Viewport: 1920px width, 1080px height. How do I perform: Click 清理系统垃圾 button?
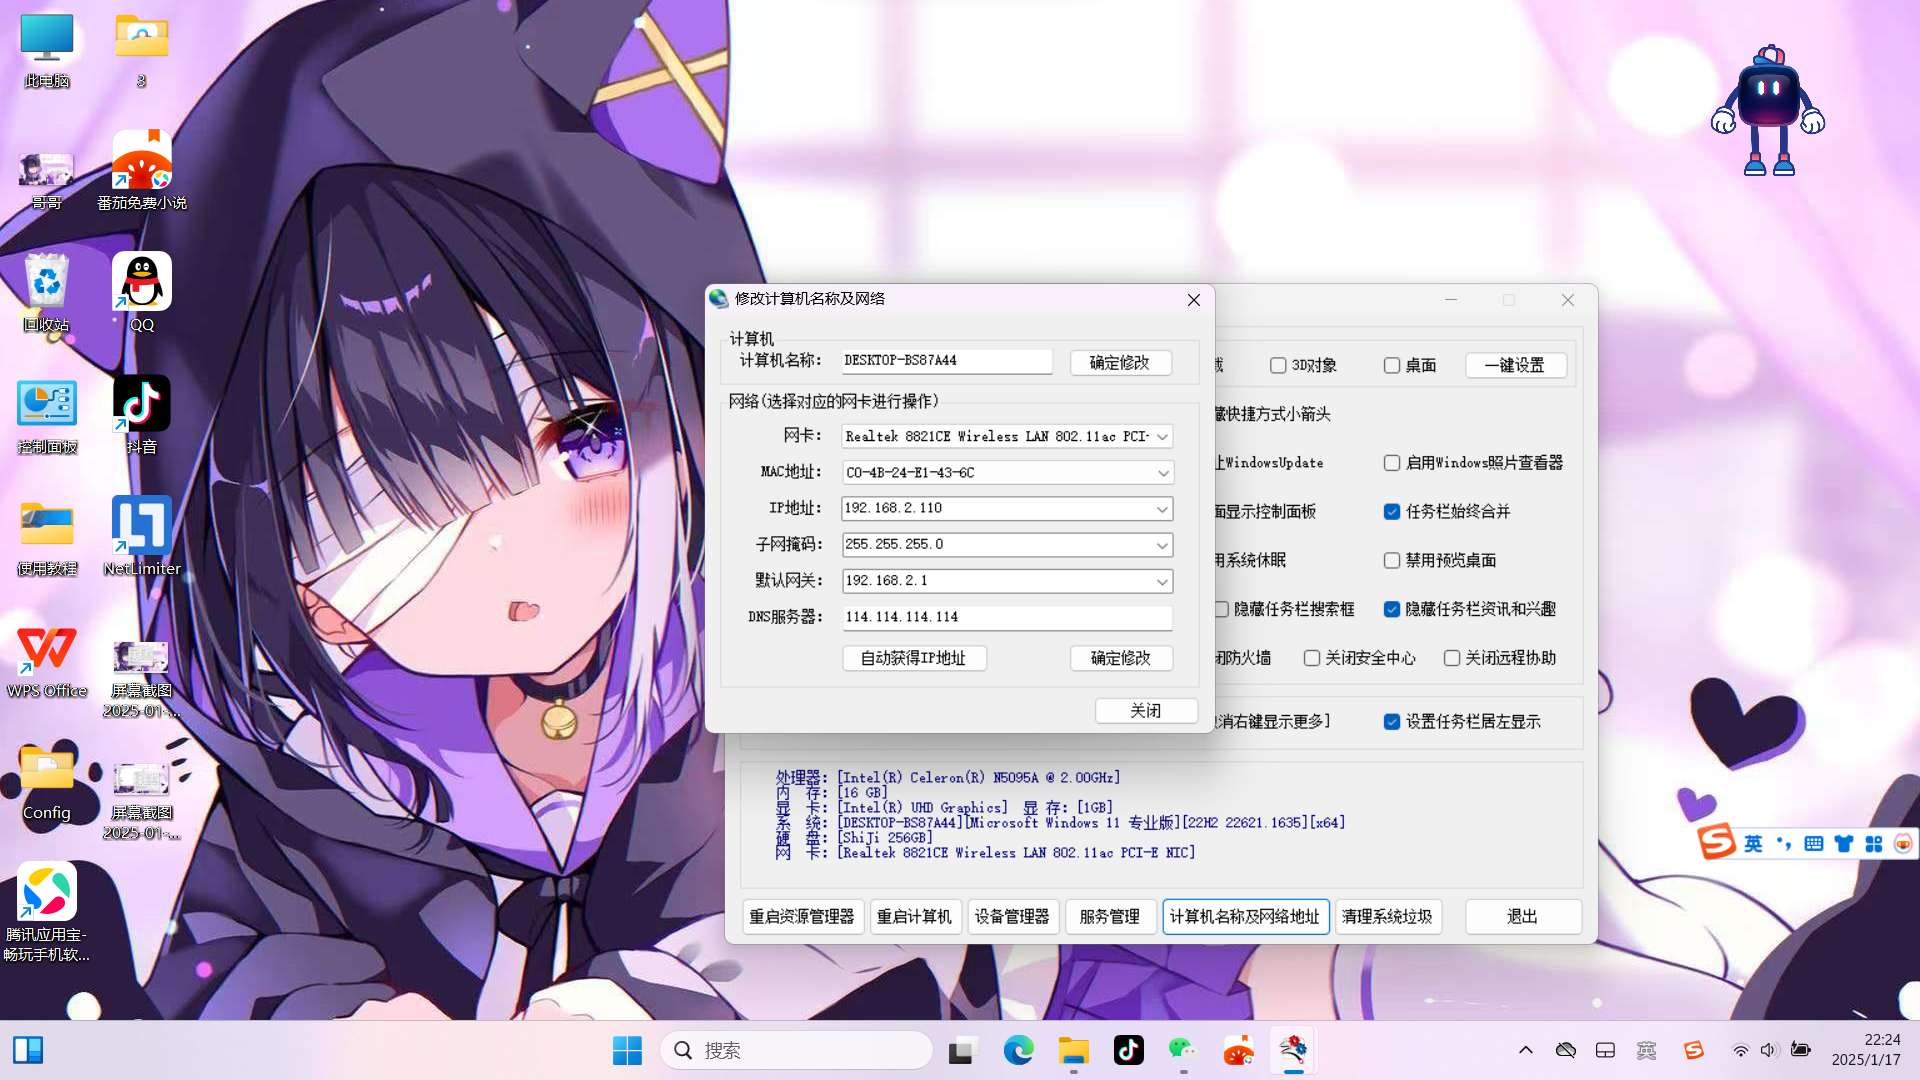(x=1387, y=917)
